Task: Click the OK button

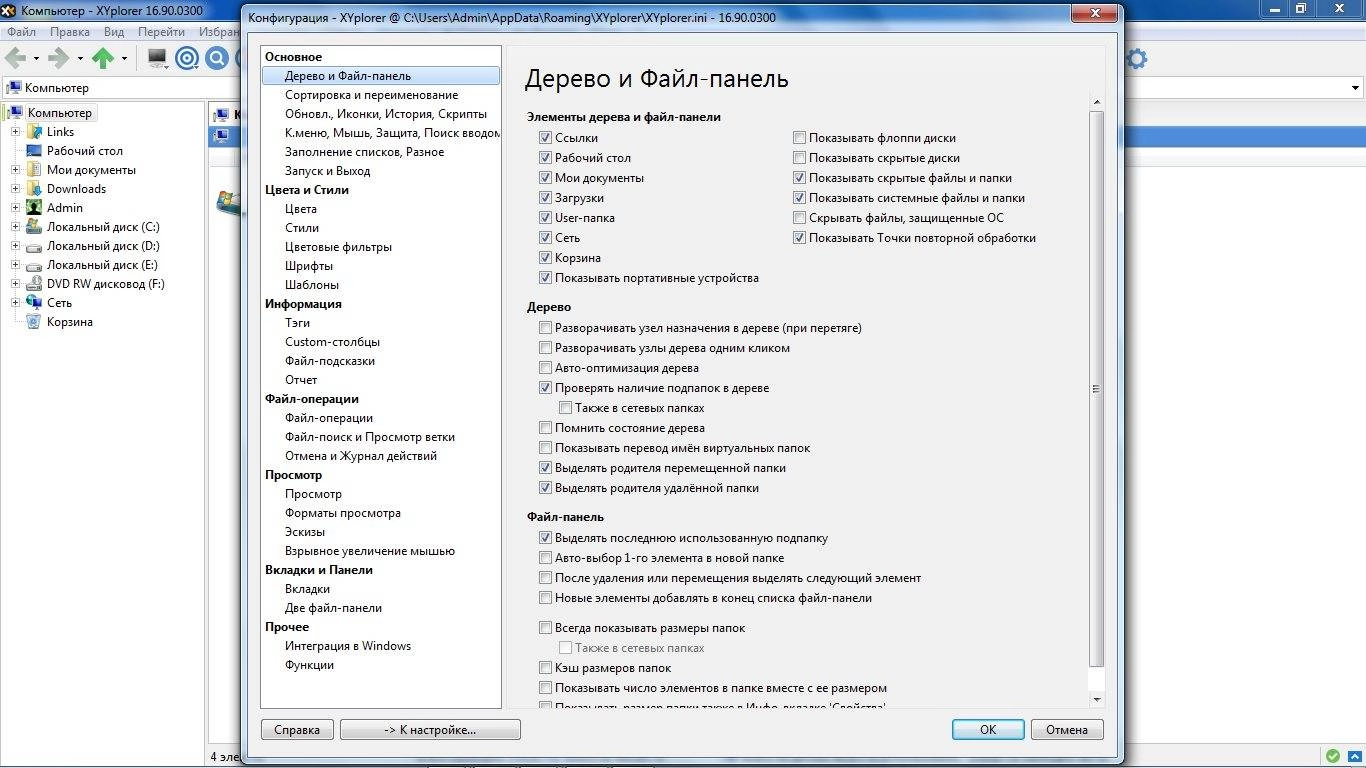Action: (988, 729)
